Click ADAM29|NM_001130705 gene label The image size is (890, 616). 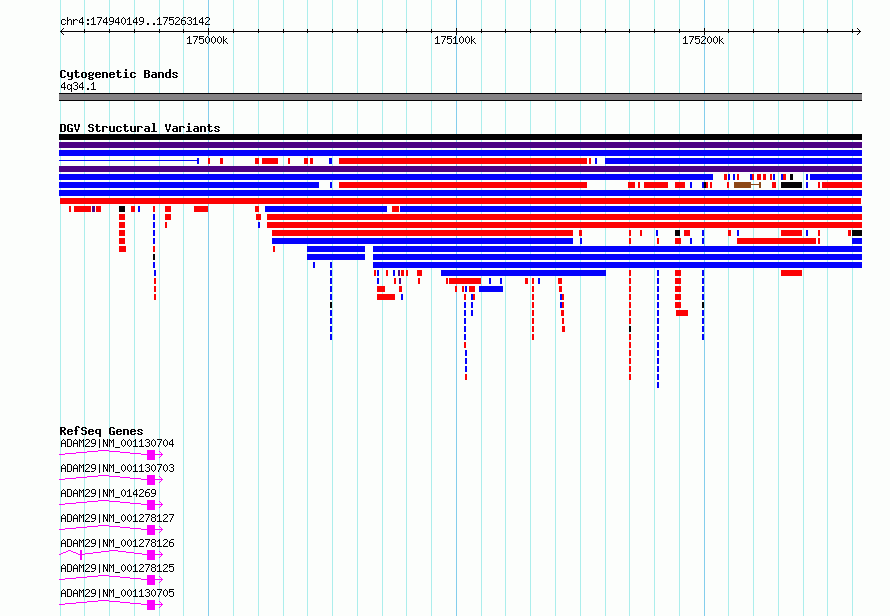[117, 593]
